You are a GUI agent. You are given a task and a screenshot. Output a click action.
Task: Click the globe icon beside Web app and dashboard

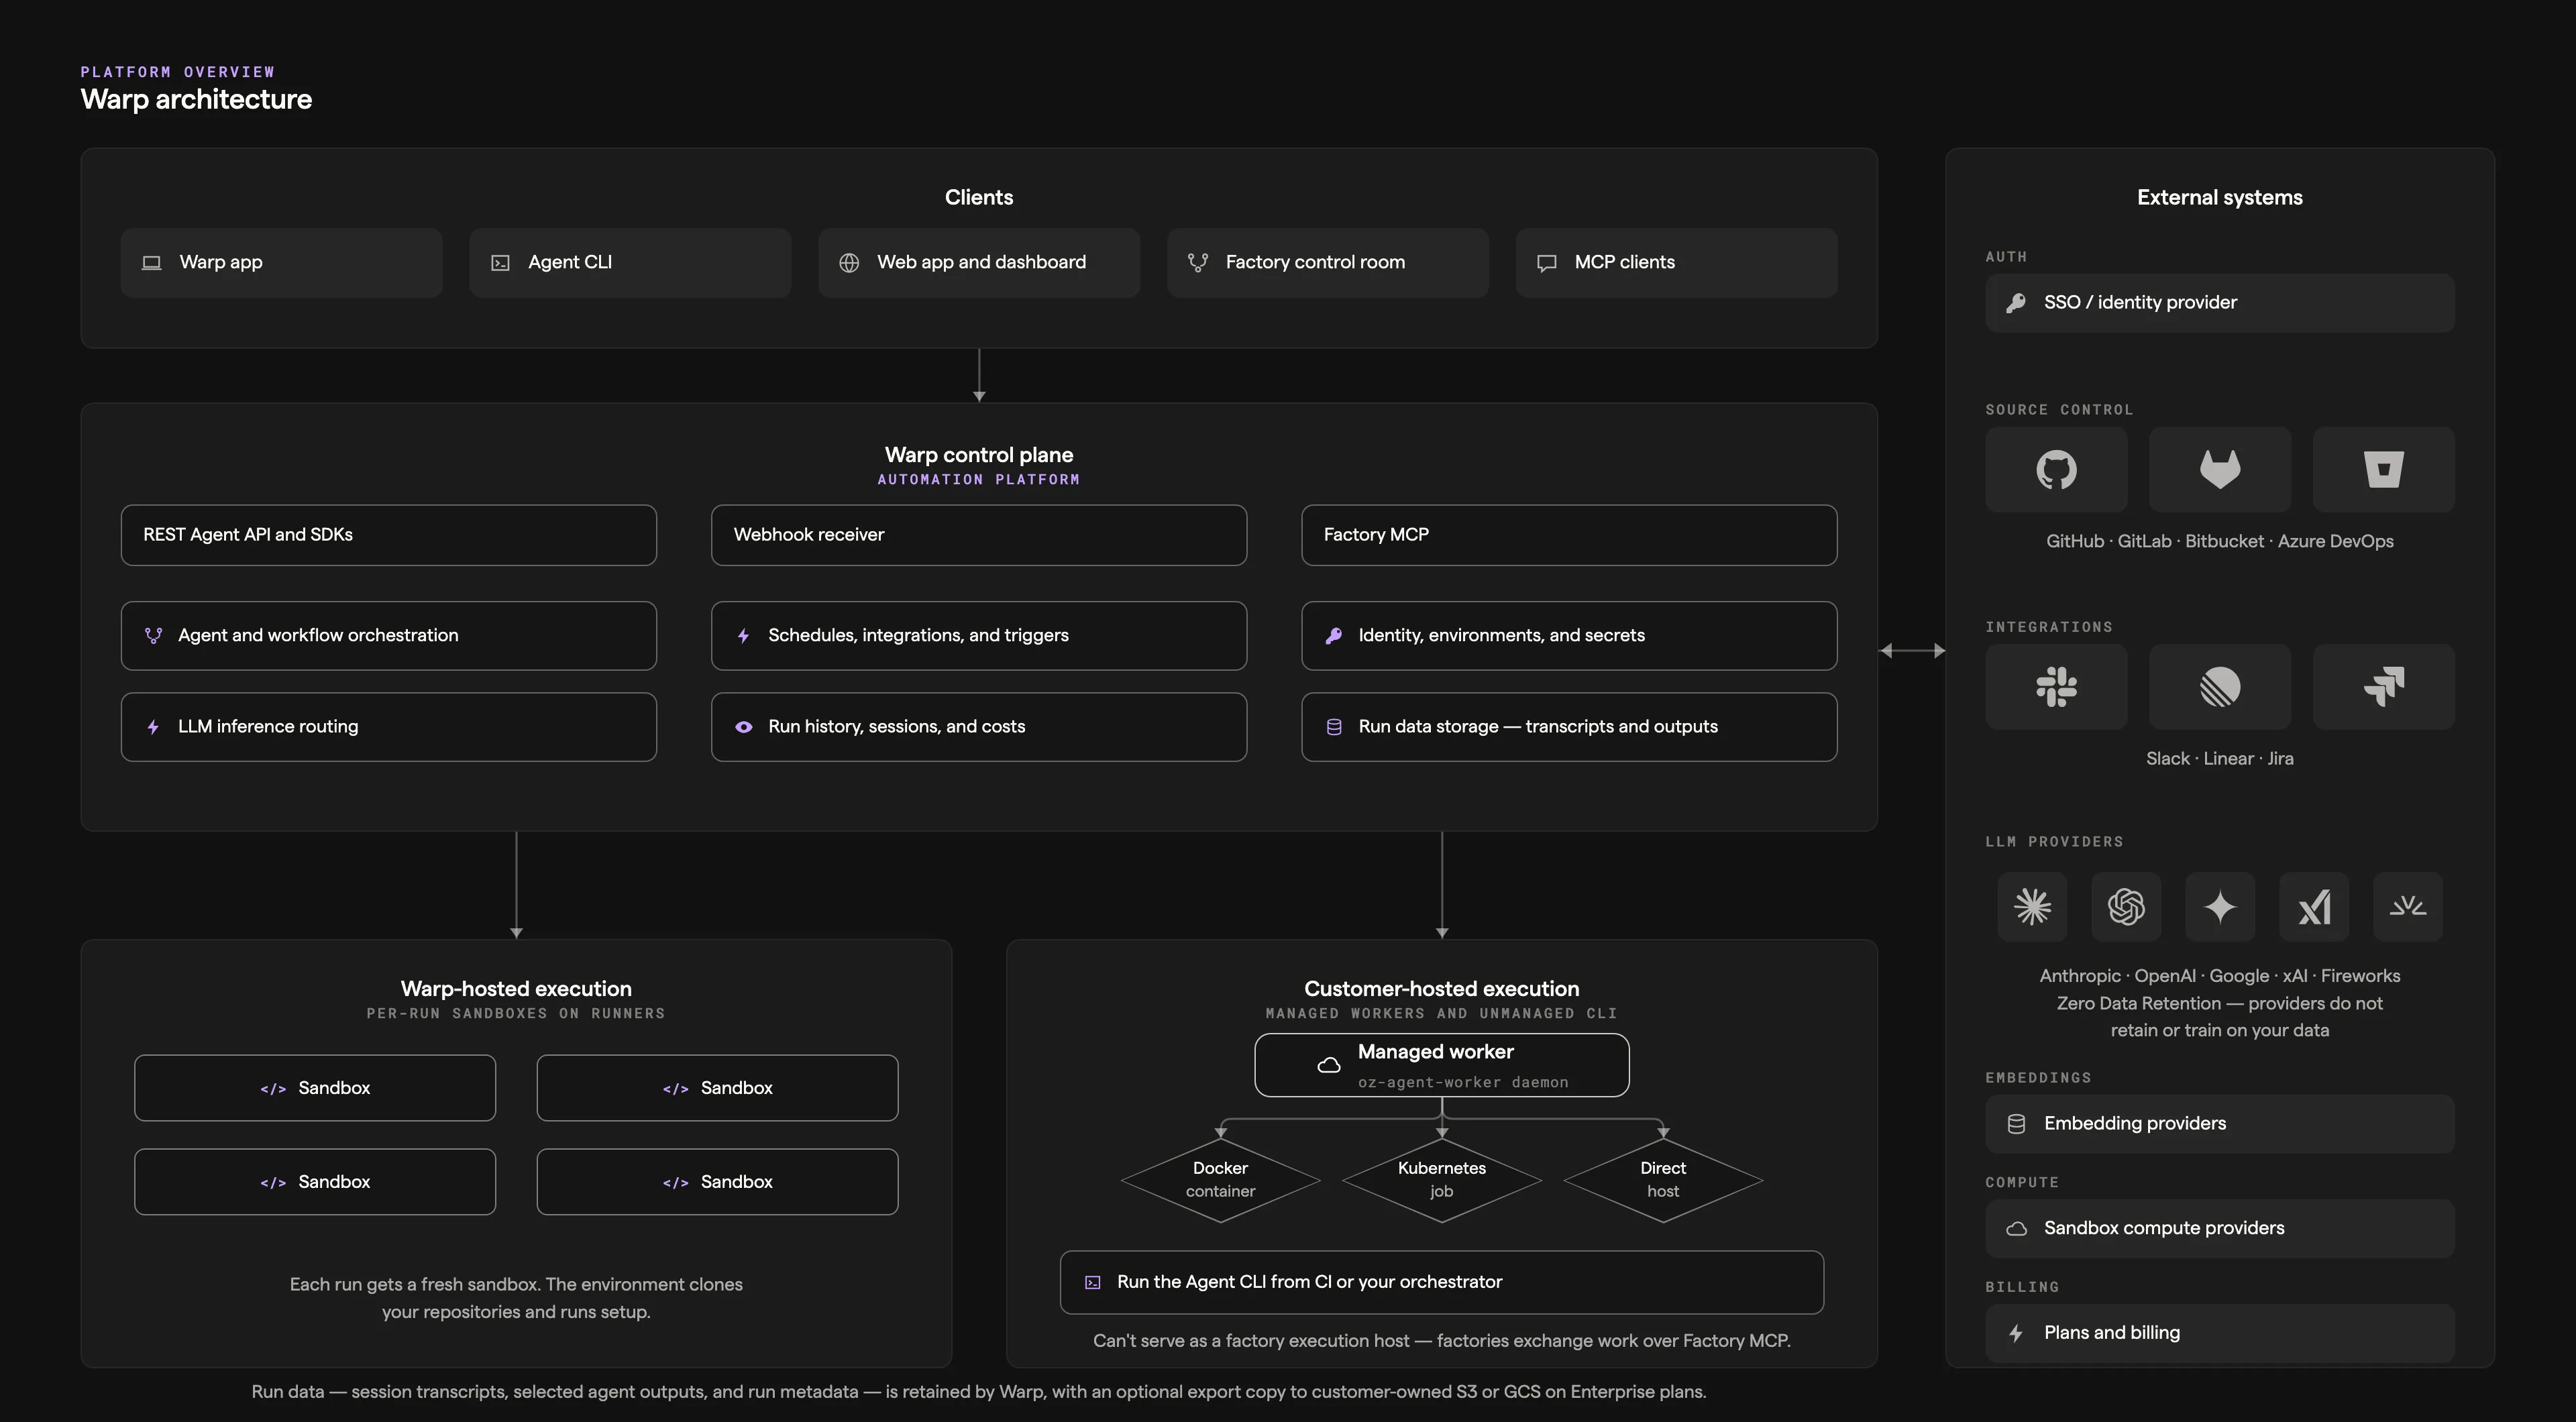pyautogui.click(x=849, y=263)
